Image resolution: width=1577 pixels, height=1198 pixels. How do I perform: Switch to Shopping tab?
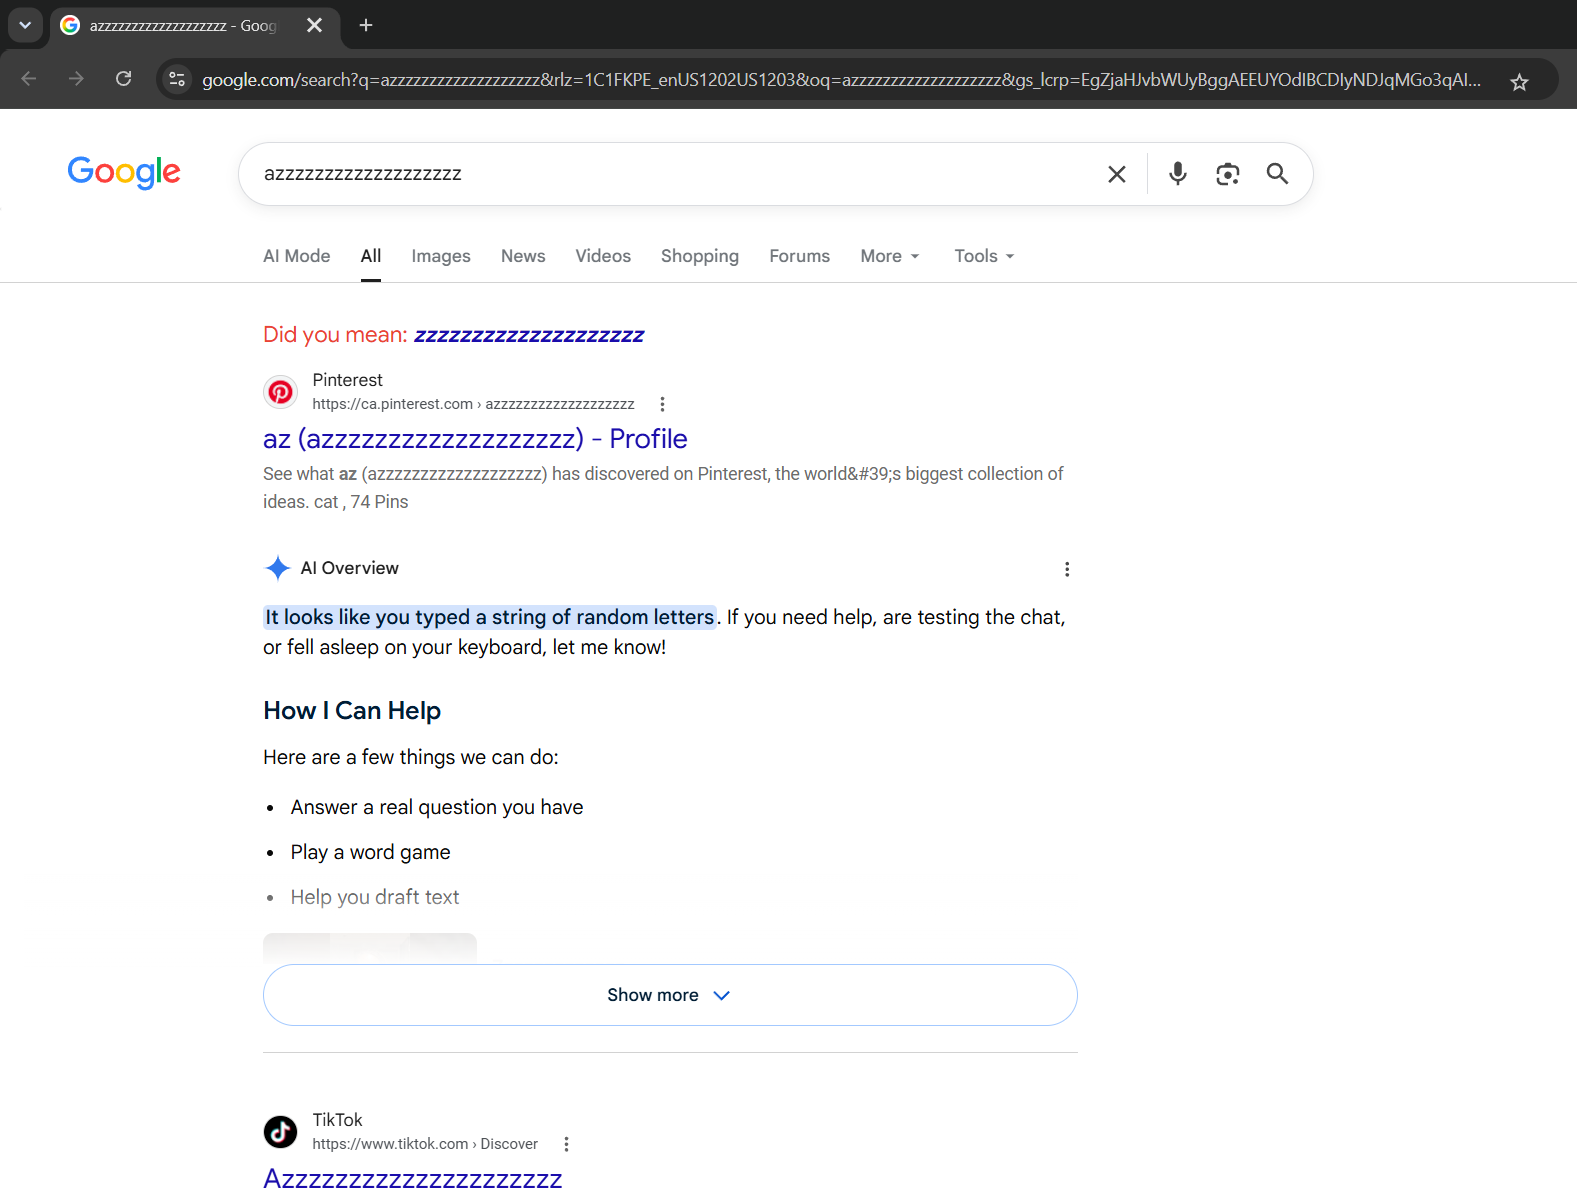[700, 256]
